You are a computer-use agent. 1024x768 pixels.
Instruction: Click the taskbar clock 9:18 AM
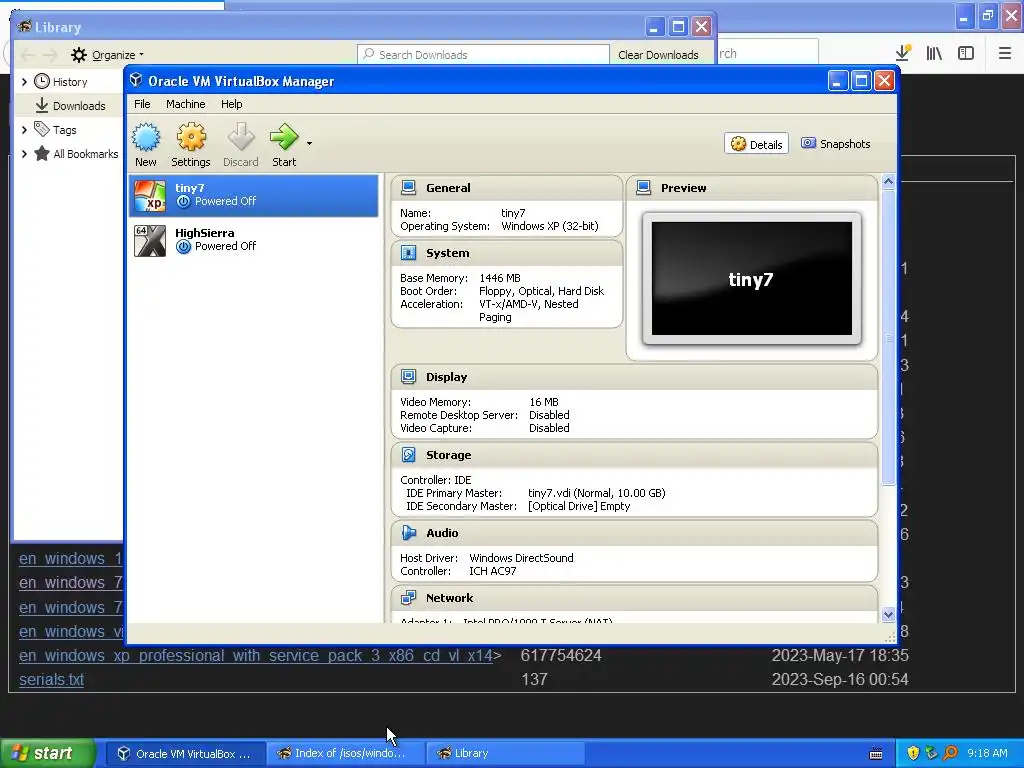[x=987, y=753]
